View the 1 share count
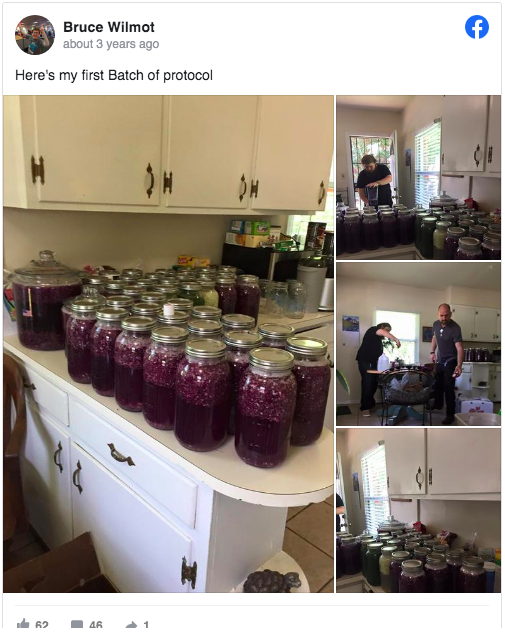 [146, 625]
